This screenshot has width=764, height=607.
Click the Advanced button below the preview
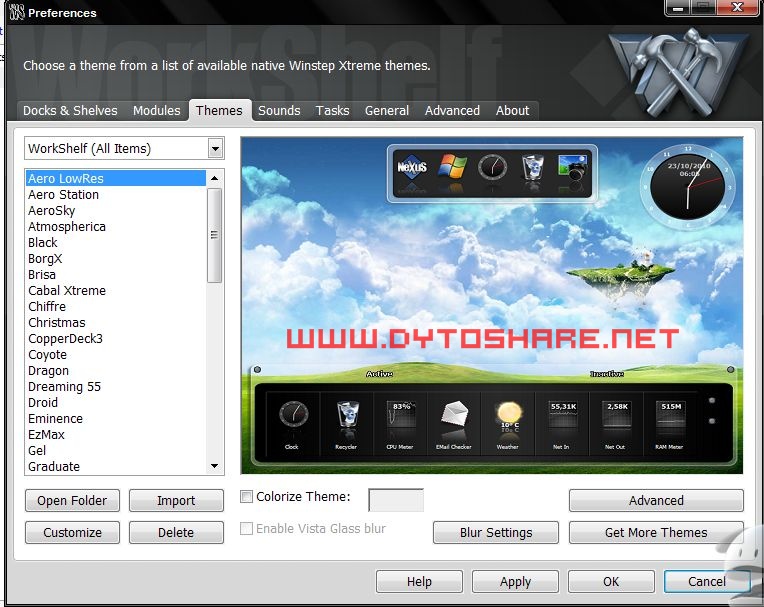point(656,500)
